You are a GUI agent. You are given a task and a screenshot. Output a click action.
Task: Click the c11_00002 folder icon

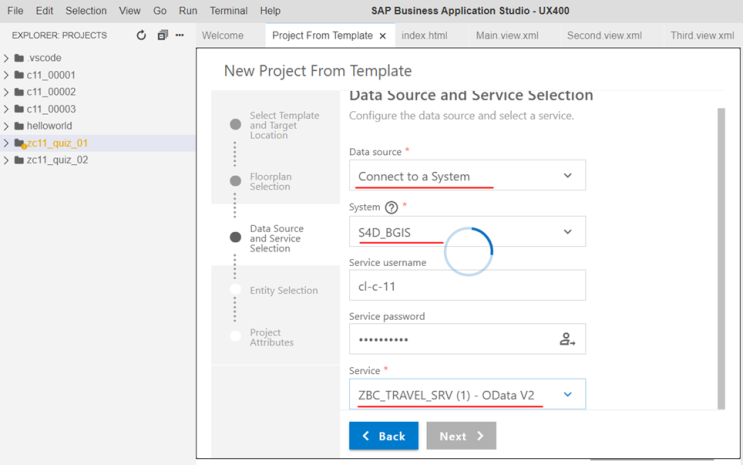coord(19,92)
